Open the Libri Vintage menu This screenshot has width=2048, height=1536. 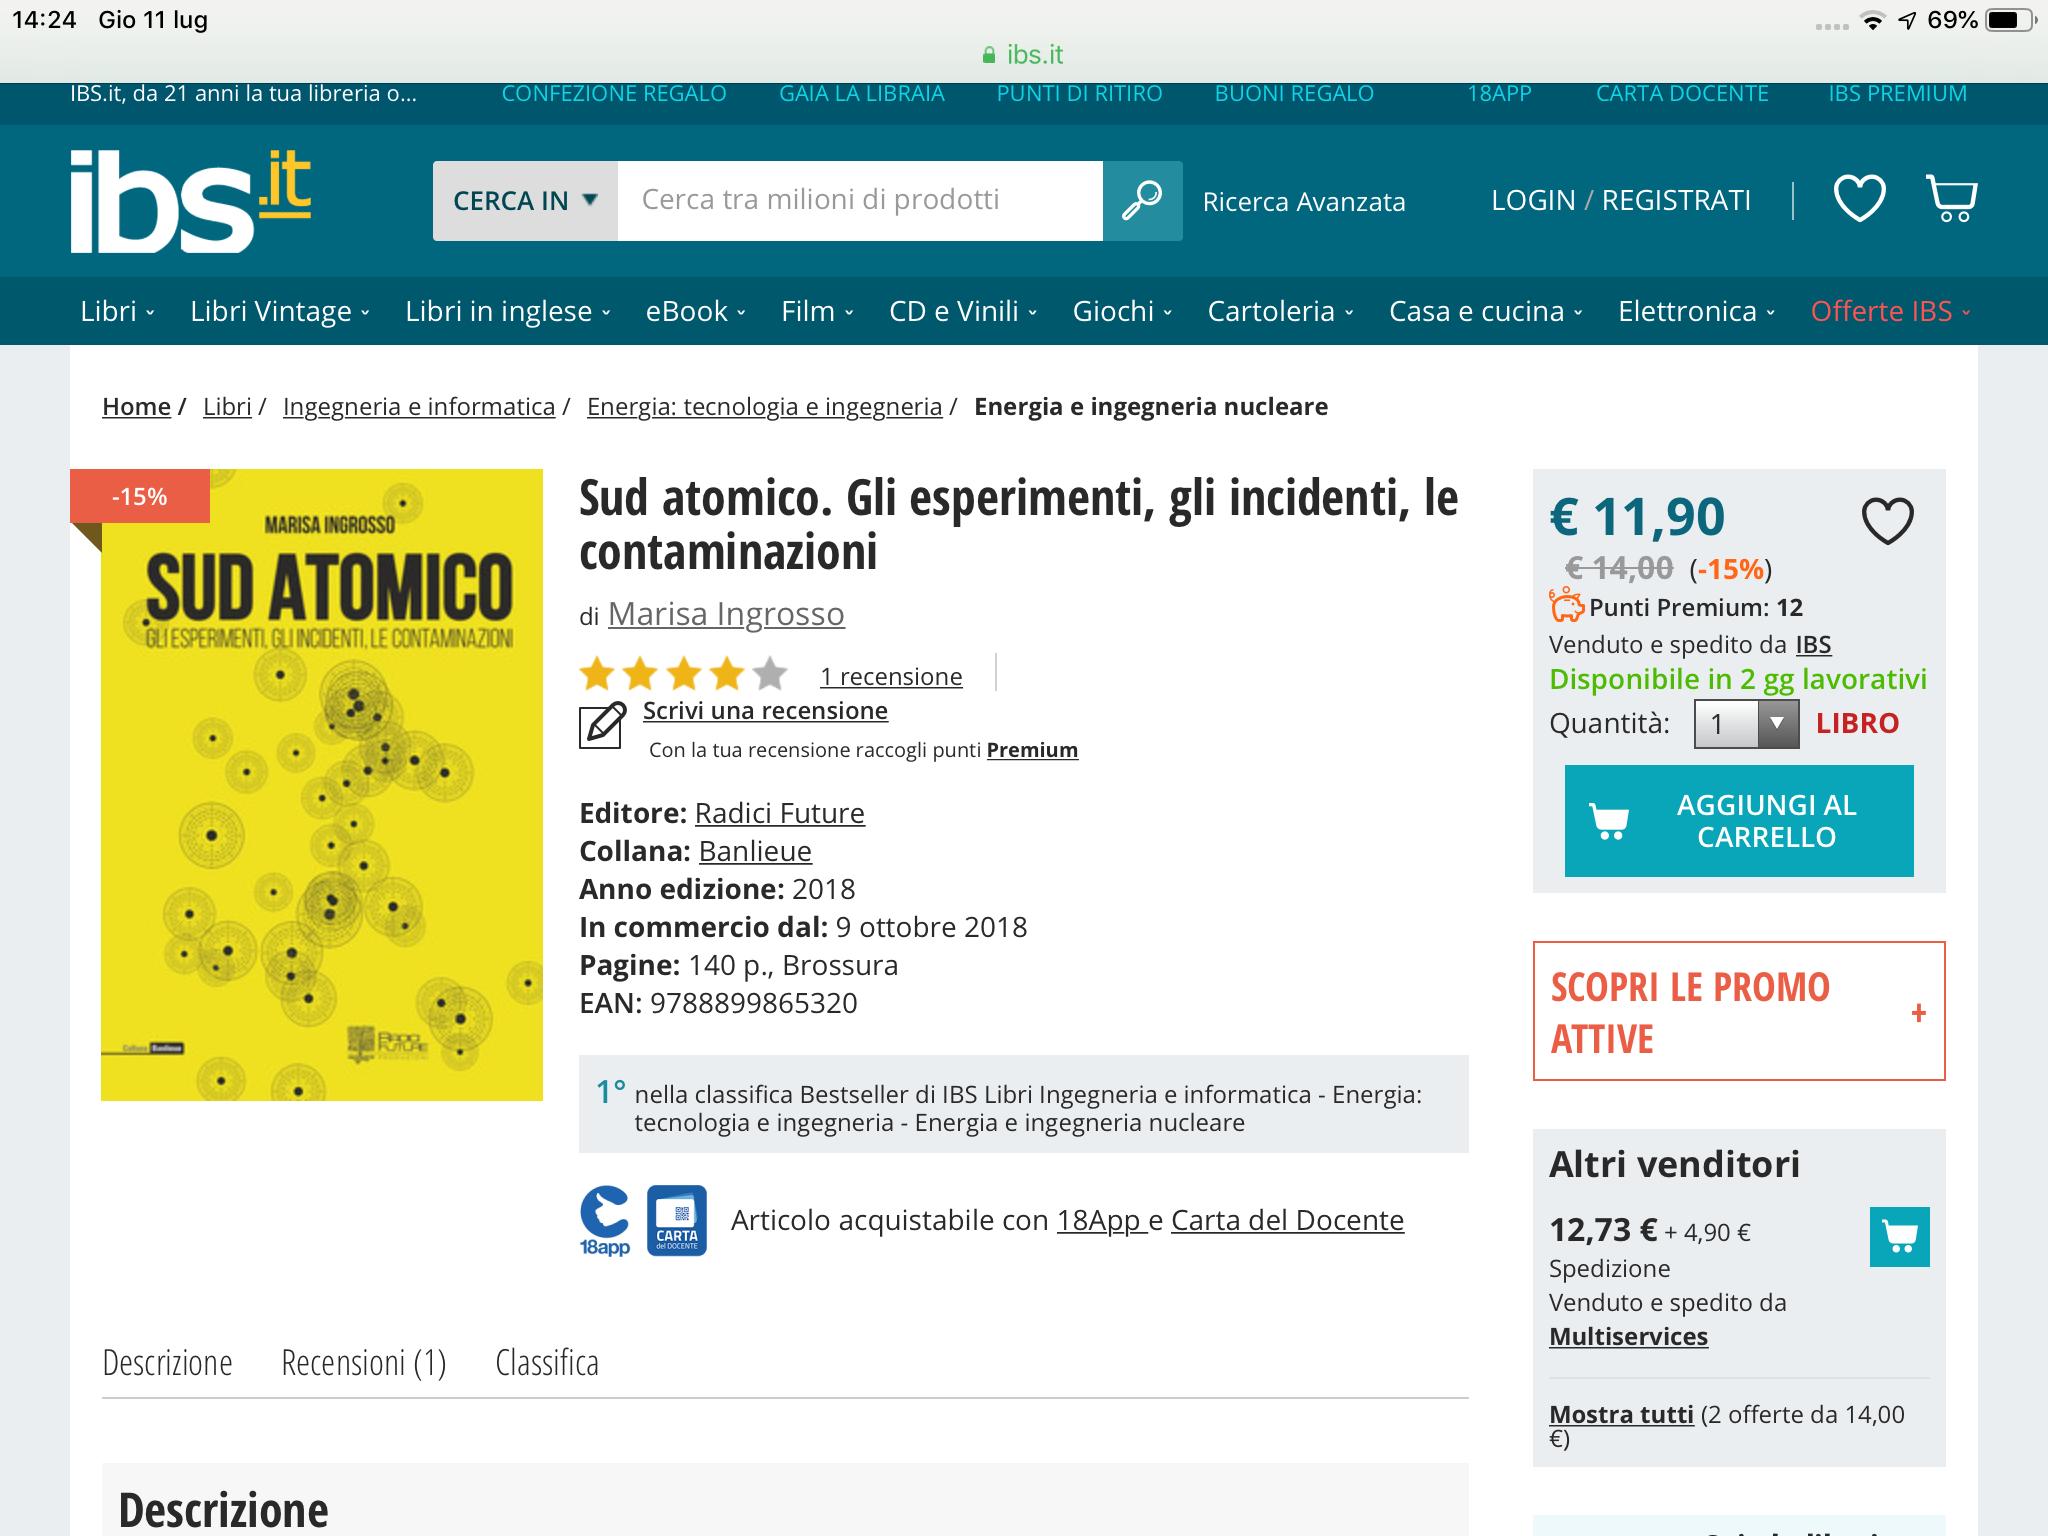click(x=280, y=311)
